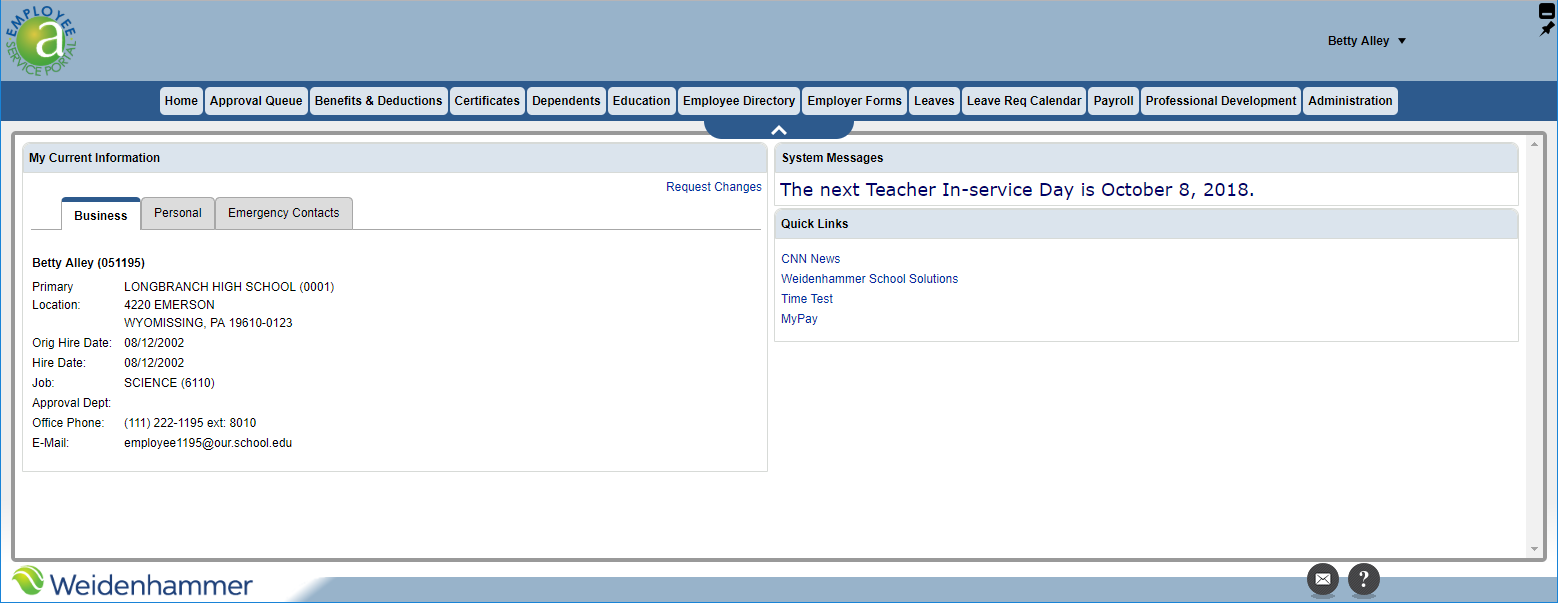Open the Weidenhammer School Solutions link

tap(869, 279)
